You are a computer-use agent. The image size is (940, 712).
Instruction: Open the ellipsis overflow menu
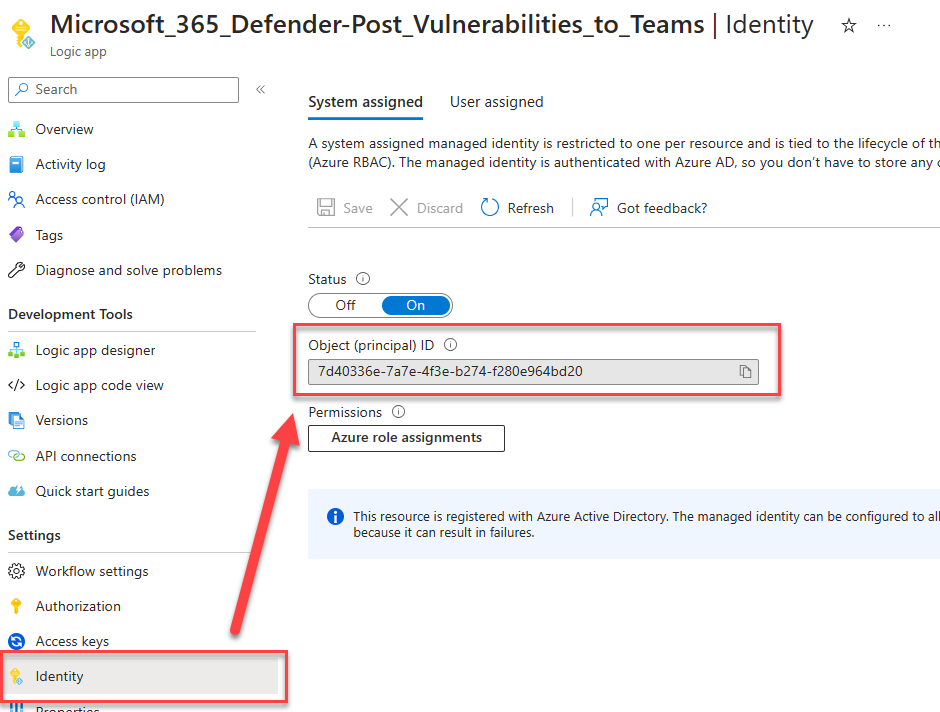pyautogui.click(x=884, y=26)
